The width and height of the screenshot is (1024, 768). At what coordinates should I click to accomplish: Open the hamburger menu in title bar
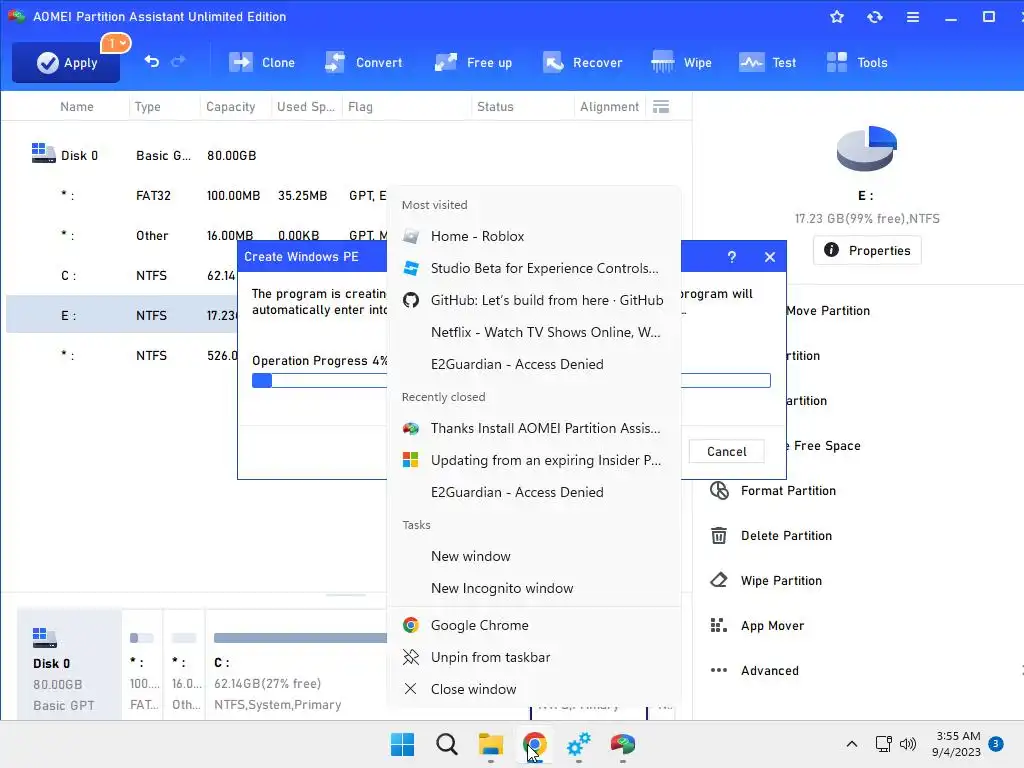click(912, 17)
